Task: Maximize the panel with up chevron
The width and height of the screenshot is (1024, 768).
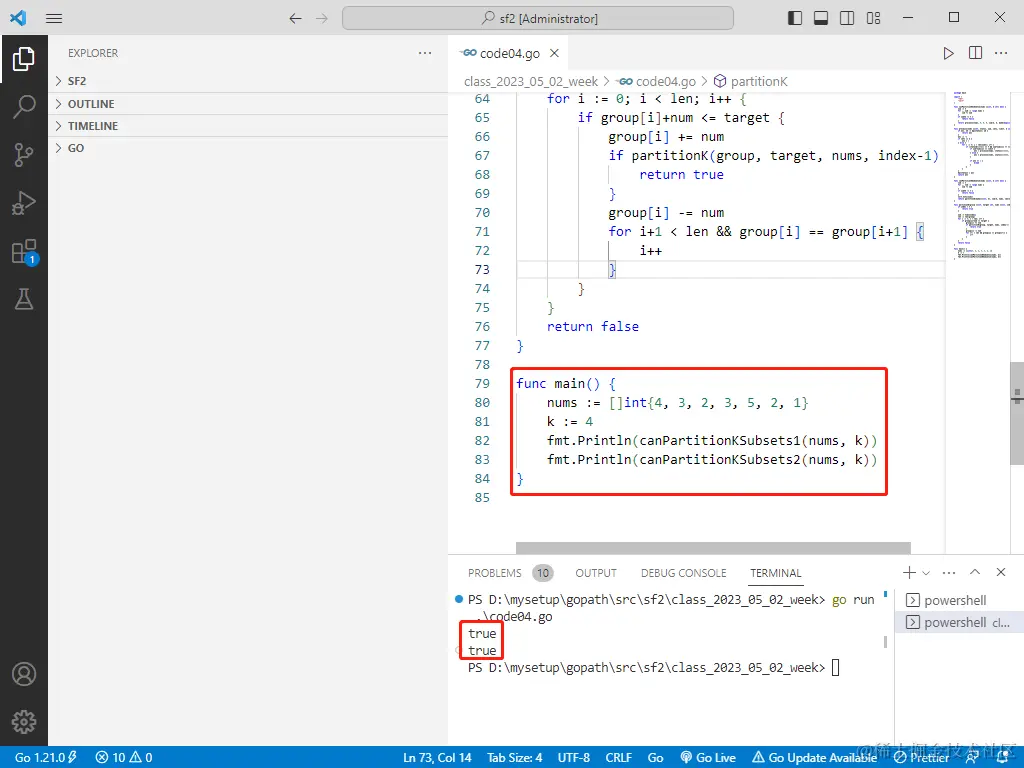Action: pyautogui.click(x=975, y=572)
